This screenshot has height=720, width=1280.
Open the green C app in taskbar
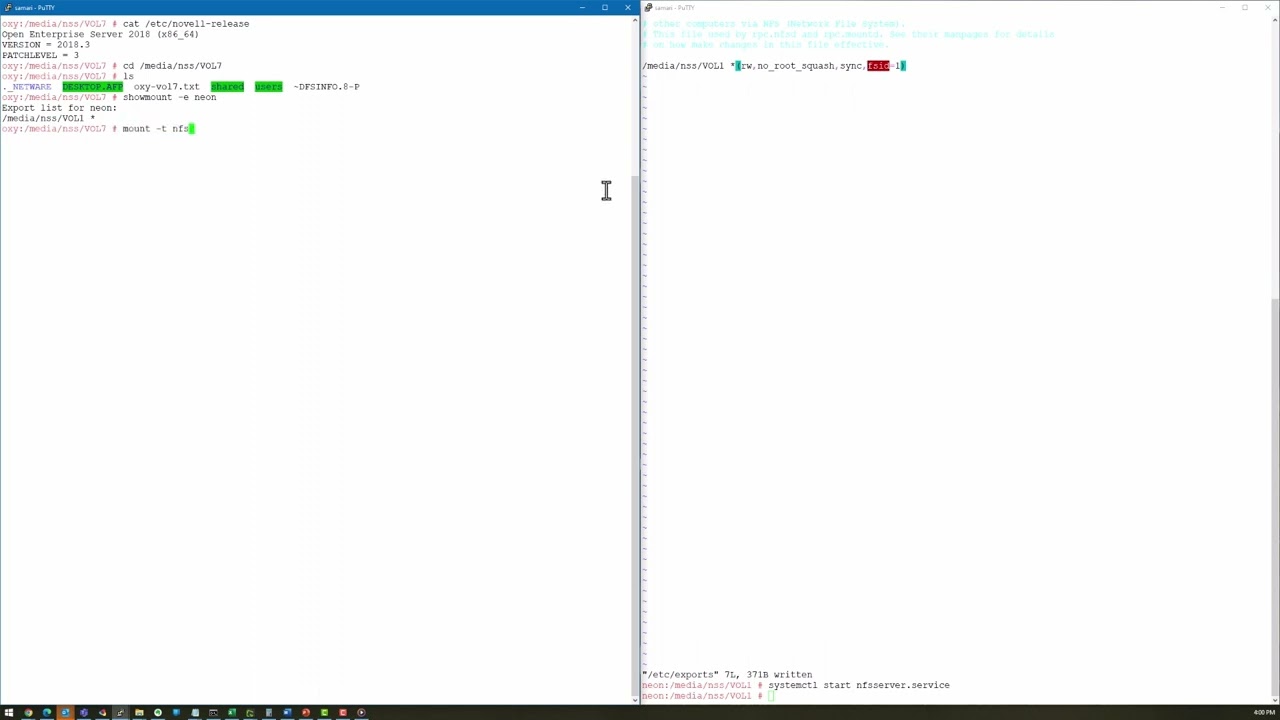click(x=324, y=713)
